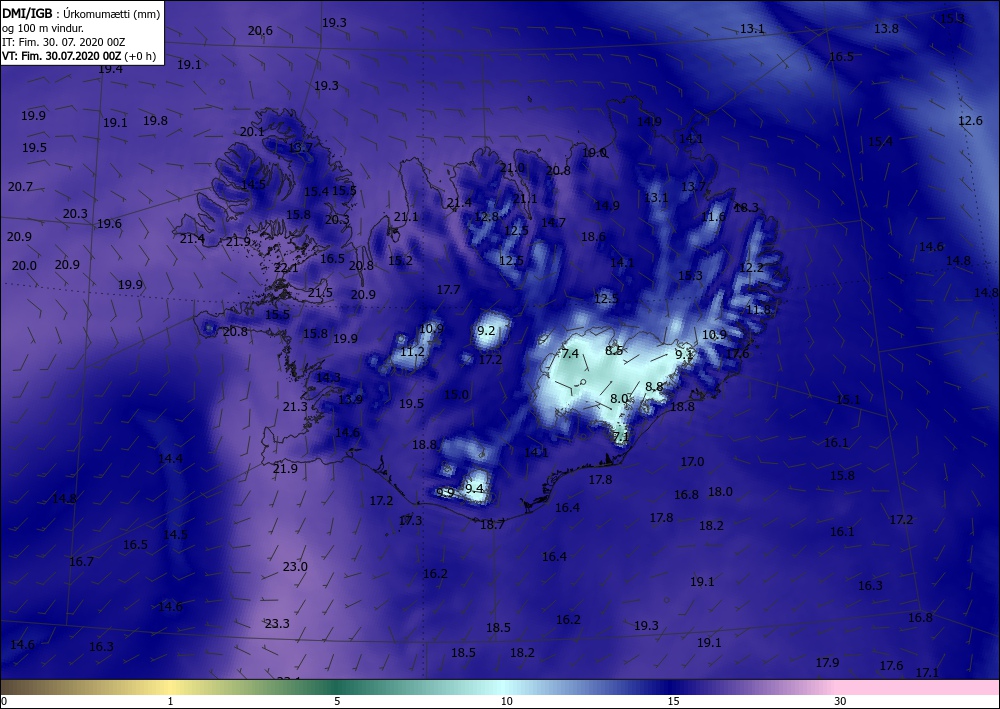Click the map value 14.4
The width and height of the screenshot is (1000, 709).
tap(170, 458)
